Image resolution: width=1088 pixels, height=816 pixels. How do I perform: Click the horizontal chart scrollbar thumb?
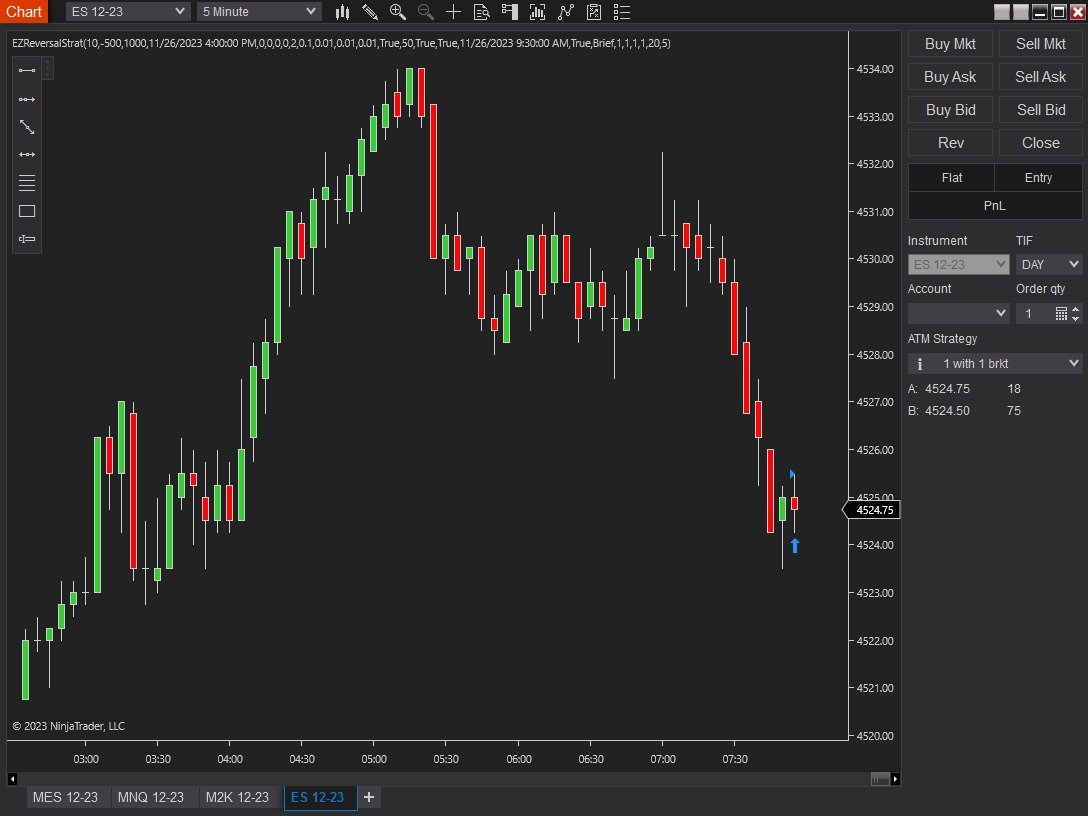point(880,779)
